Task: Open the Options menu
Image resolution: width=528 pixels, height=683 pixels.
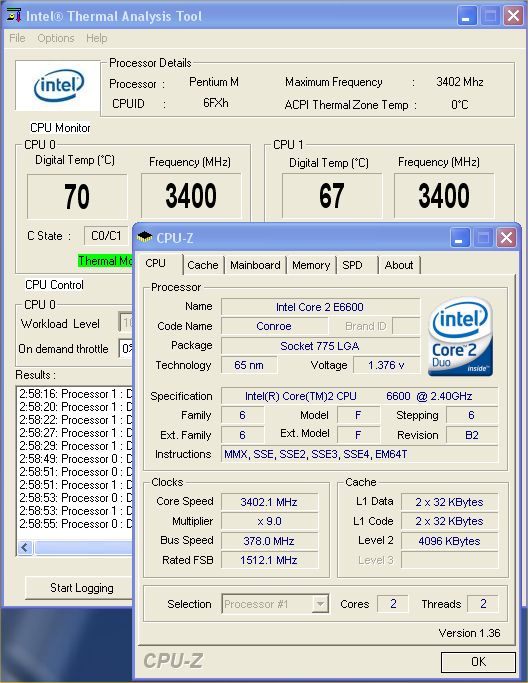Action: pos(56,38)
